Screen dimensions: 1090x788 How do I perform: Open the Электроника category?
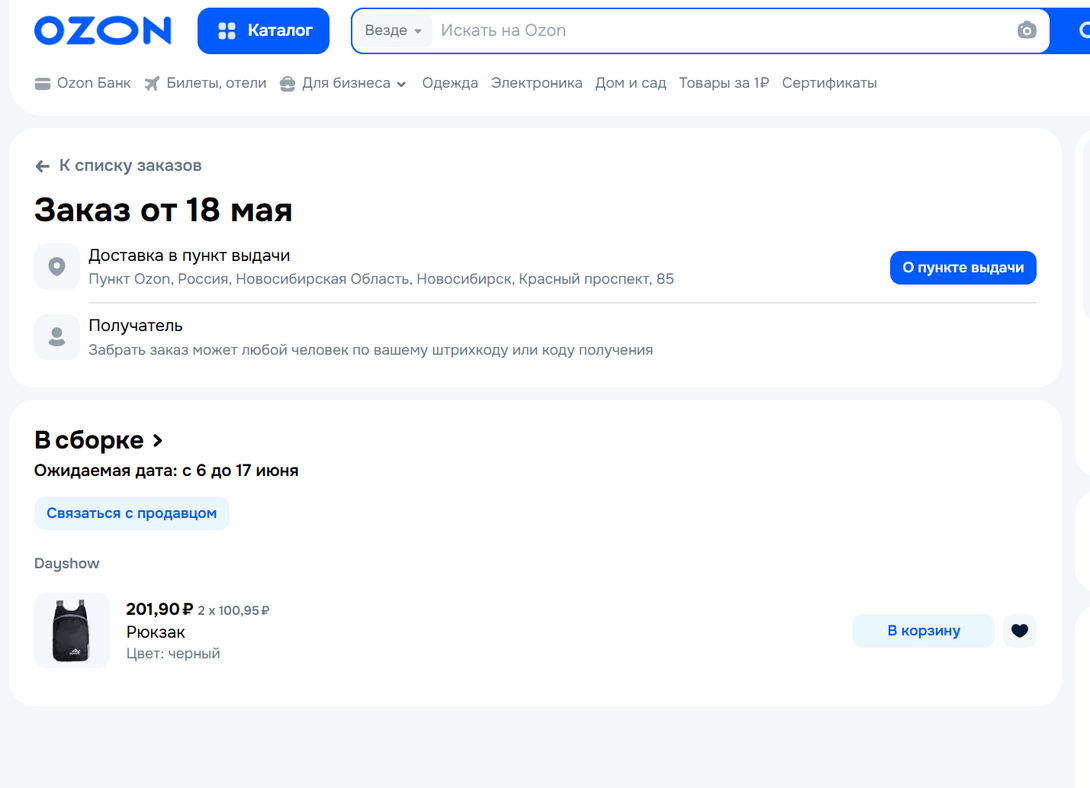coord(537,83)
